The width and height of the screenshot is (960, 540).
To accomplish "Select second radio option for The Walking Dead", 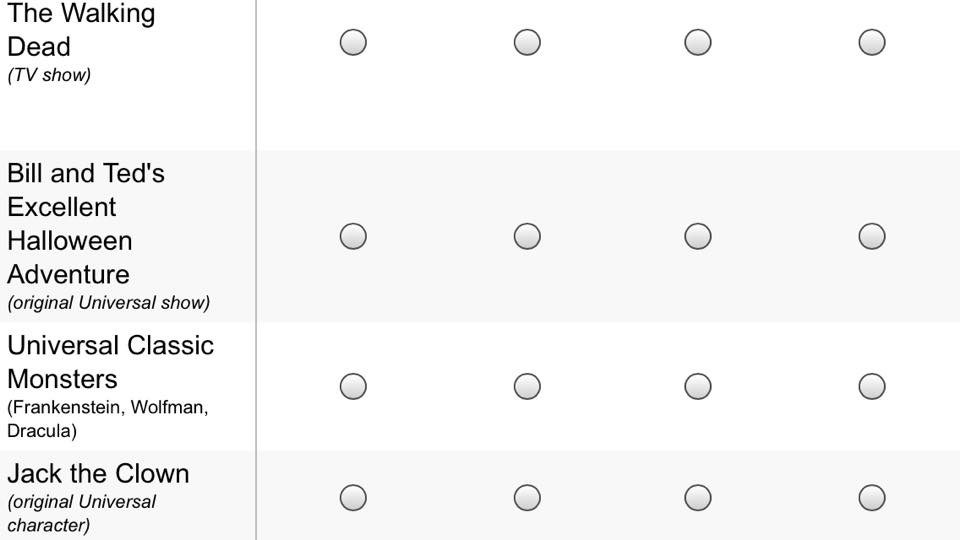I will tap(527, 42).
